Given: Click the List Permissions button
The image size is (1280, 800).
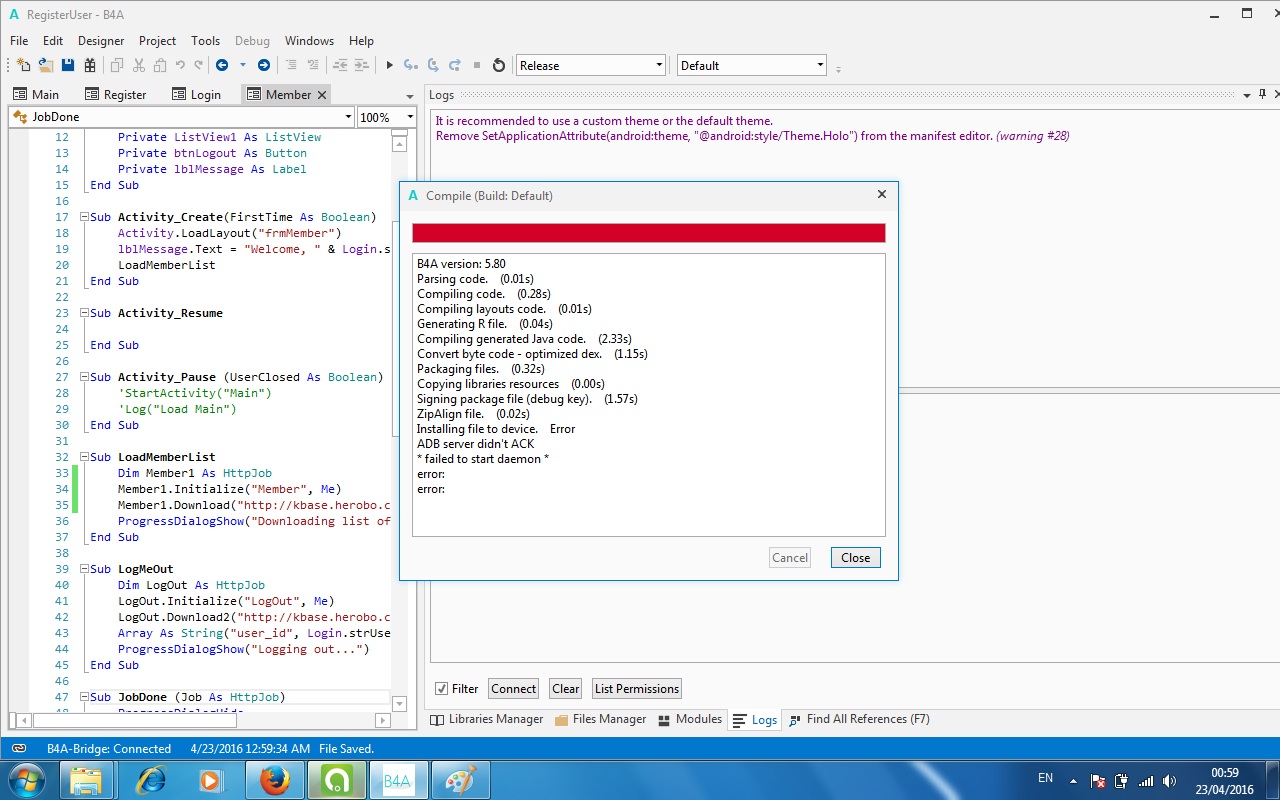Looking at the screenshot, I should pos(637,688).
